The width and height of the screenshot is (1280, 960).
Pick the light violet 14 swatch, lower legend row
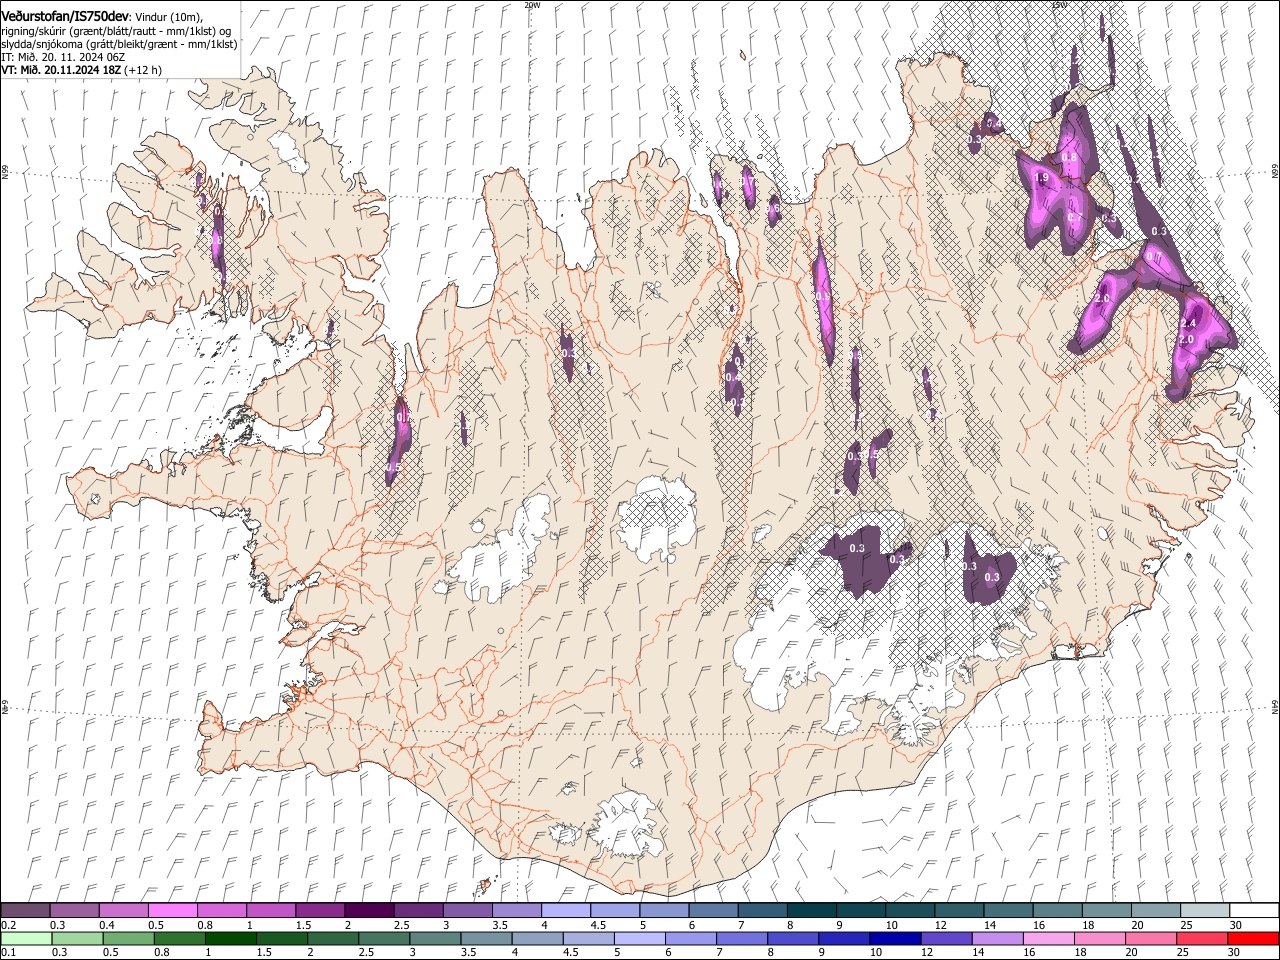(x=997, y=938)
